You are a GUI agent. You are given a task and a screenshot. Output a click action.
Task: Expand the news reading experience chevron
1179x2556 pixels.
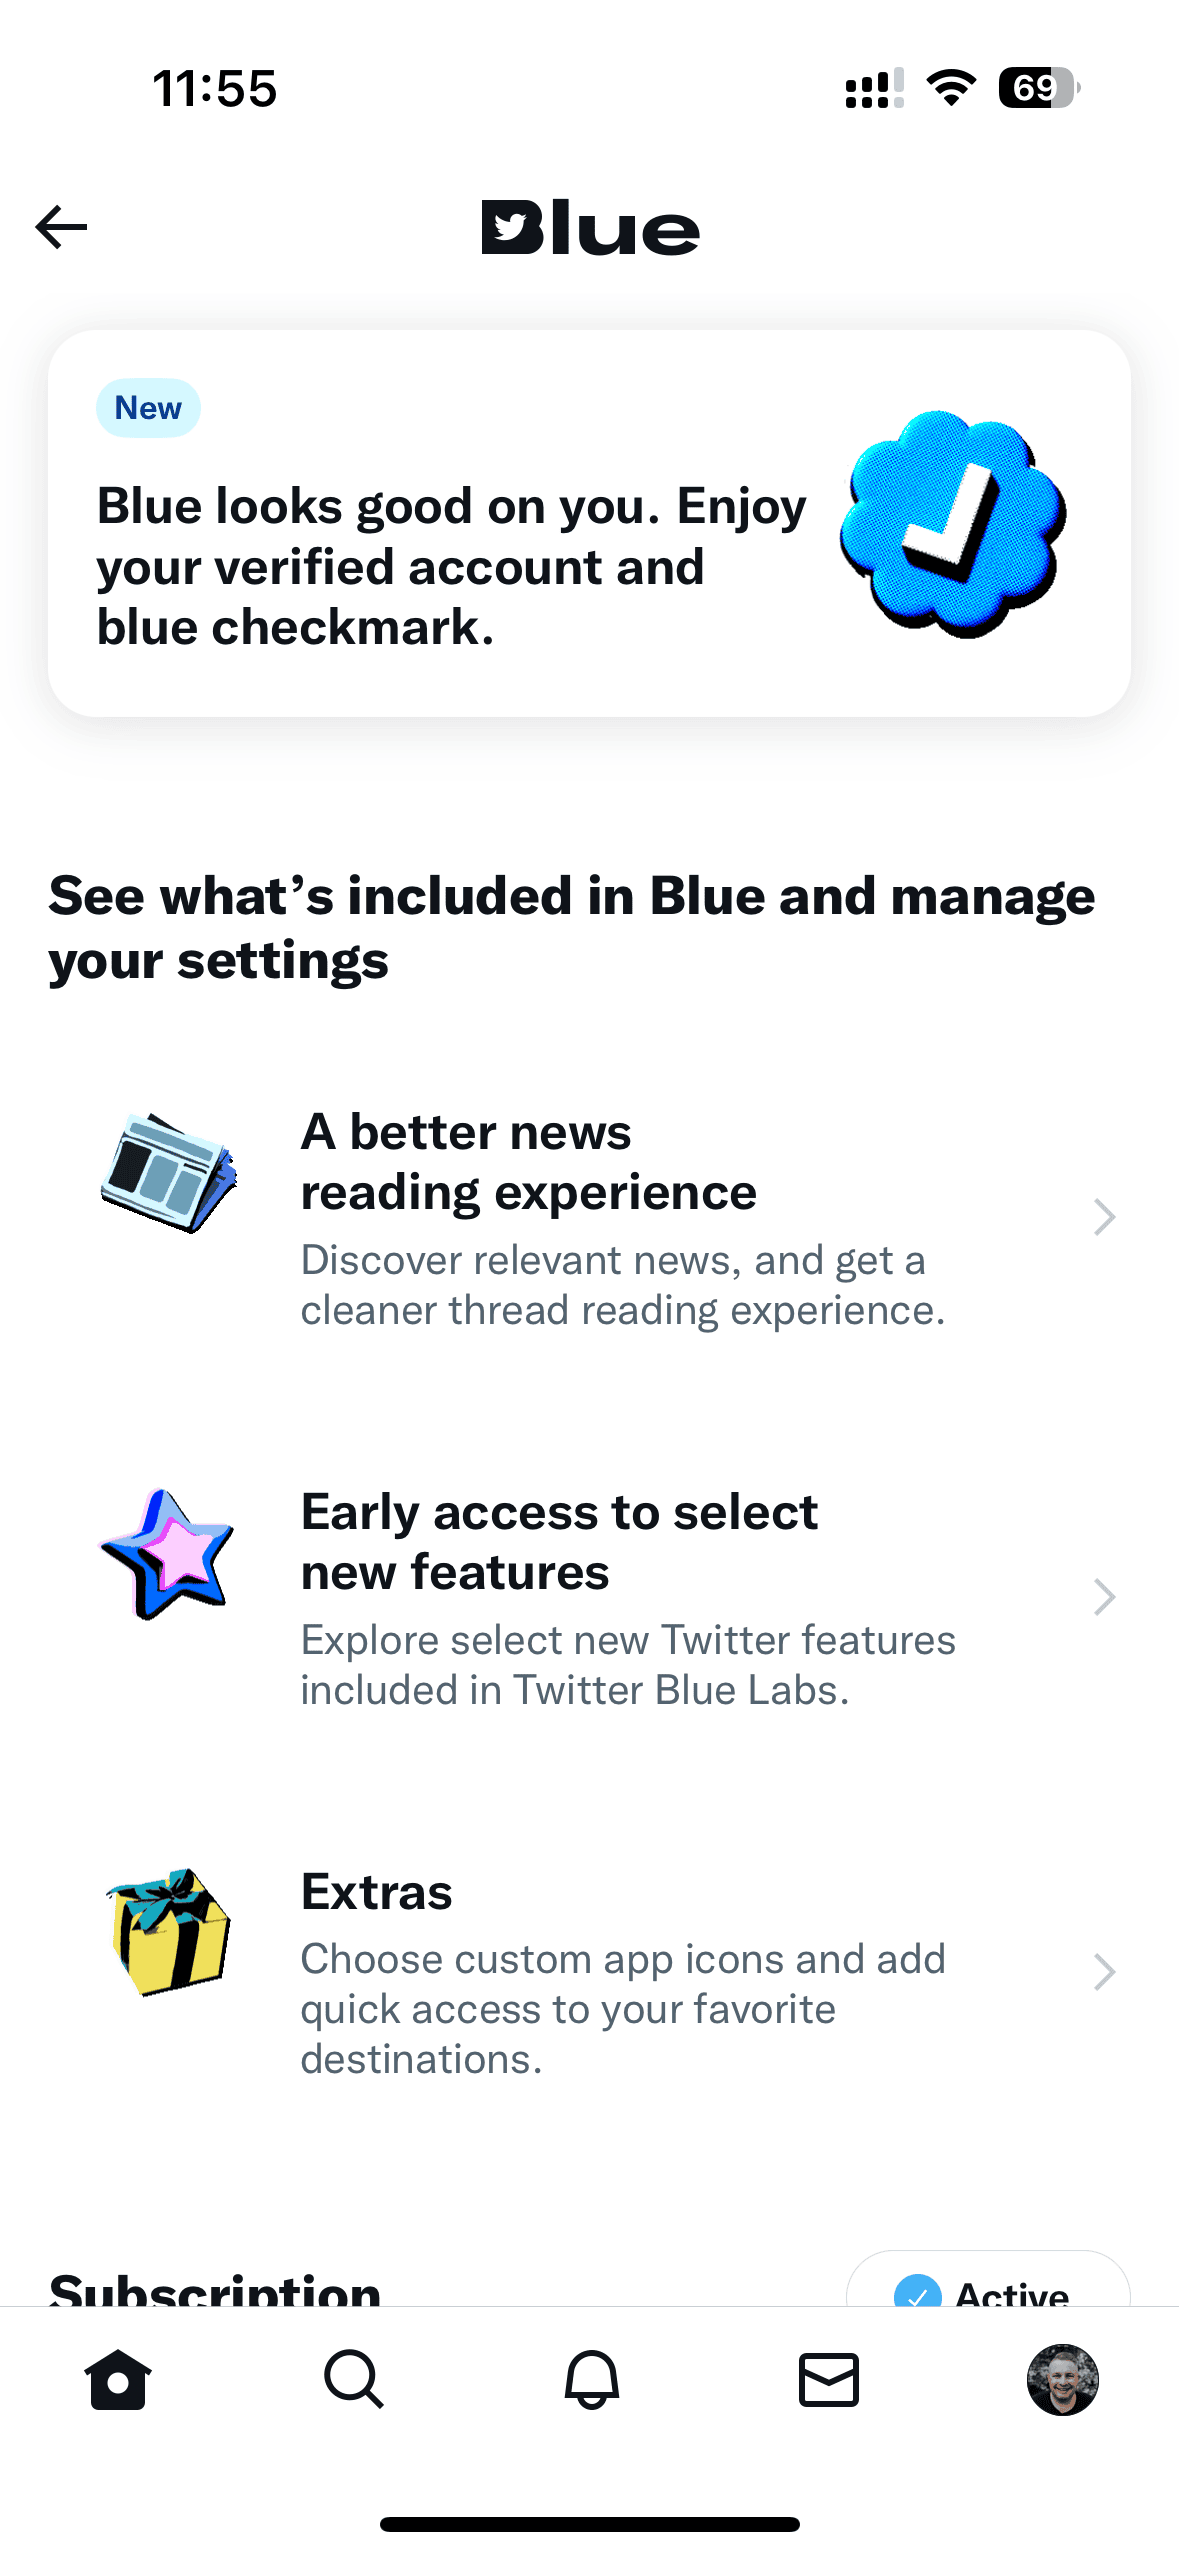click(x=1104, y=1217)
